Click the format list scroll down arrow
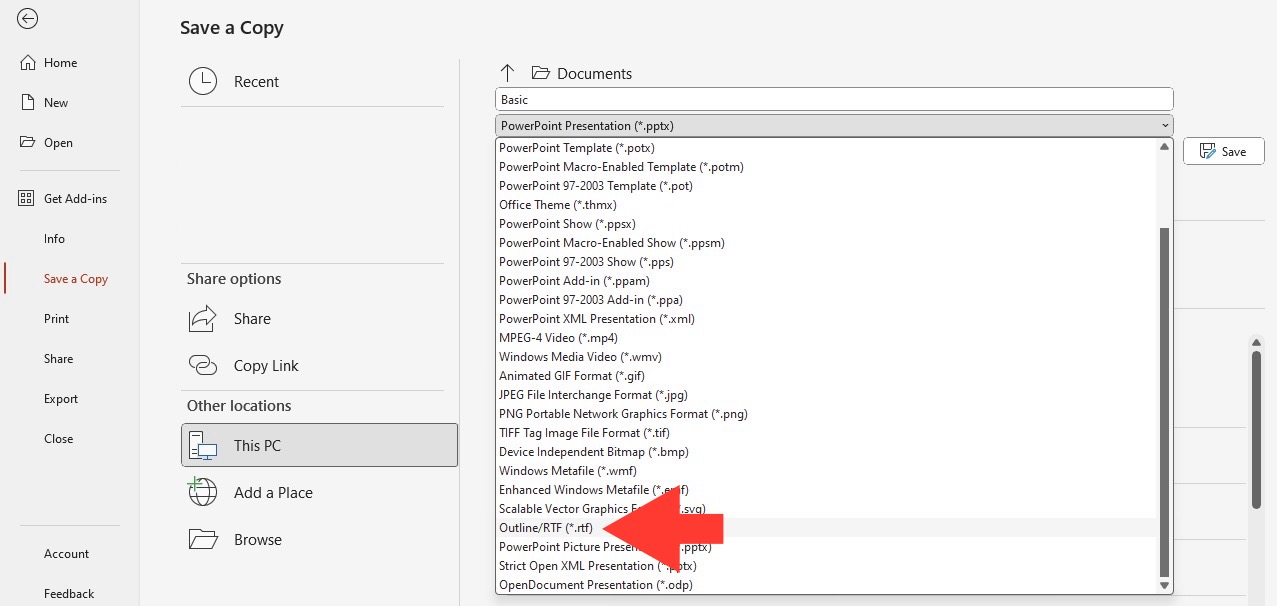 (1164, 585)
